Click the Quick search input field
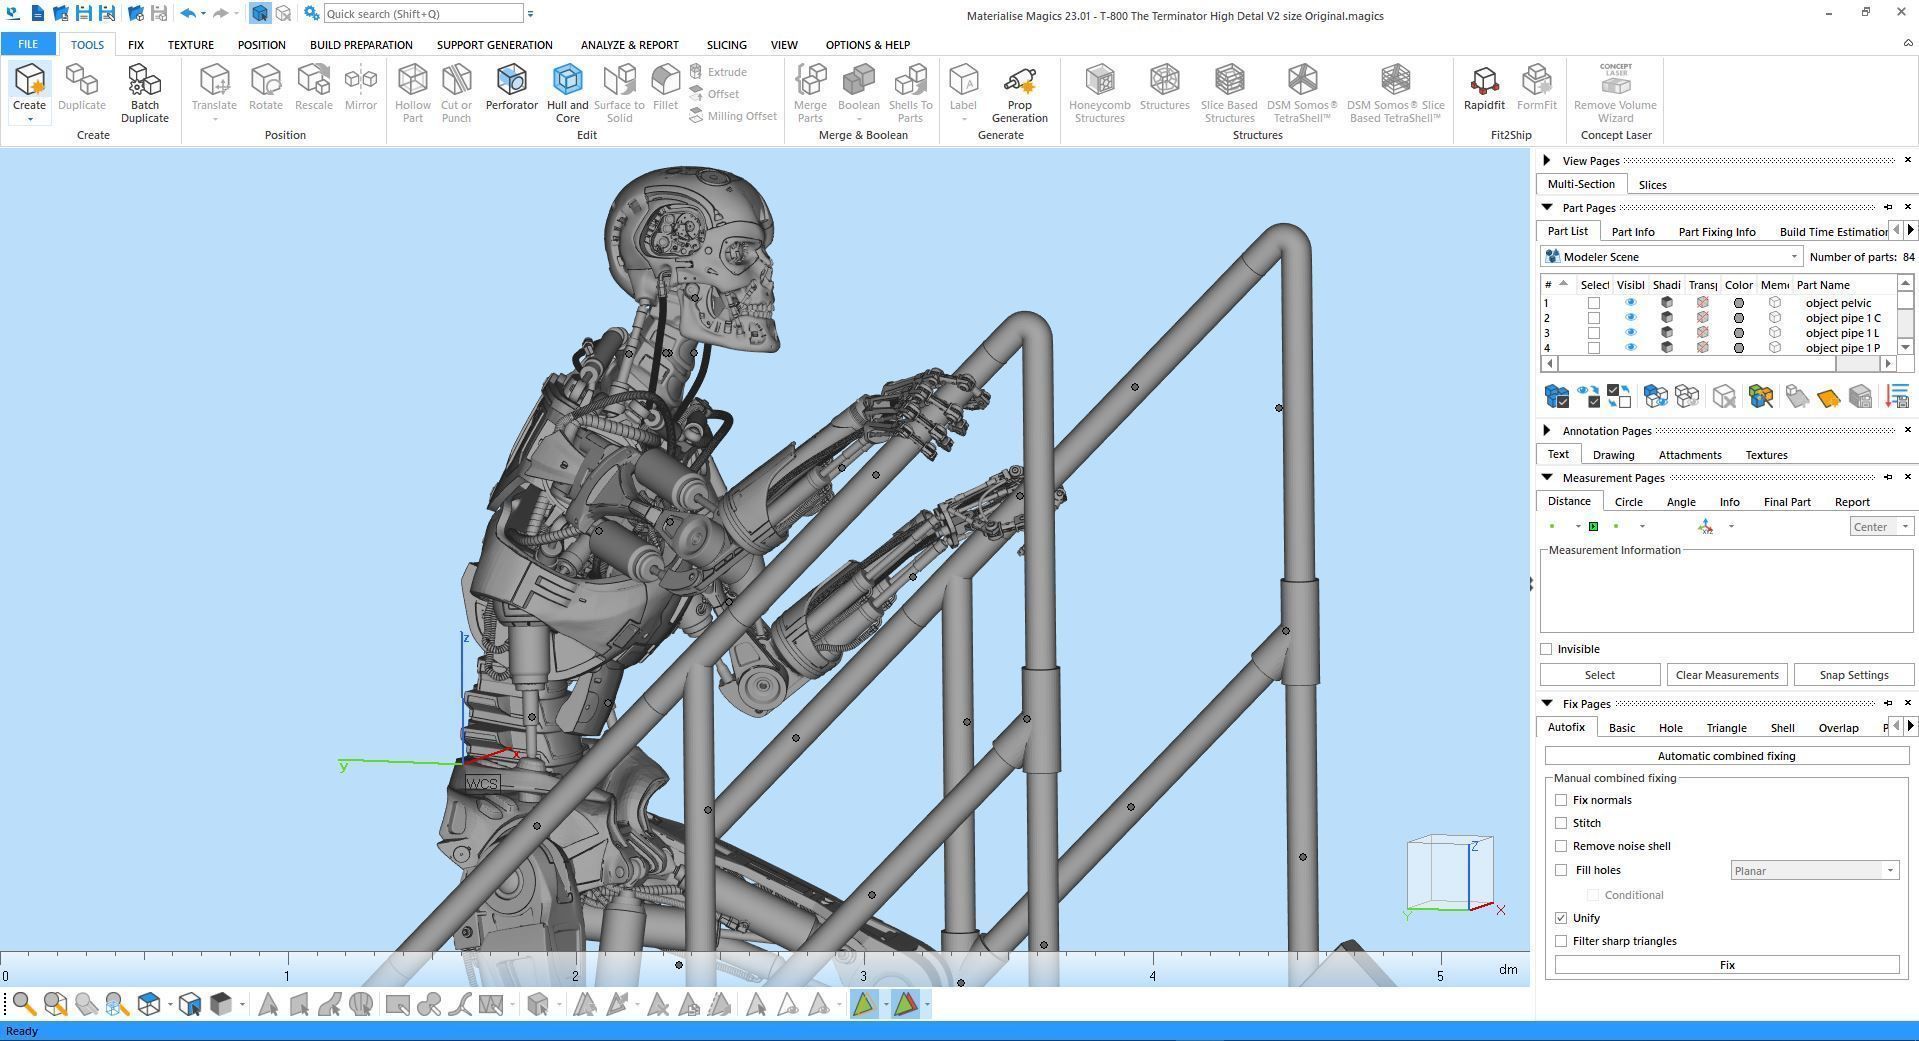This screenshot has height=1041, width=1919. point(423,14)
